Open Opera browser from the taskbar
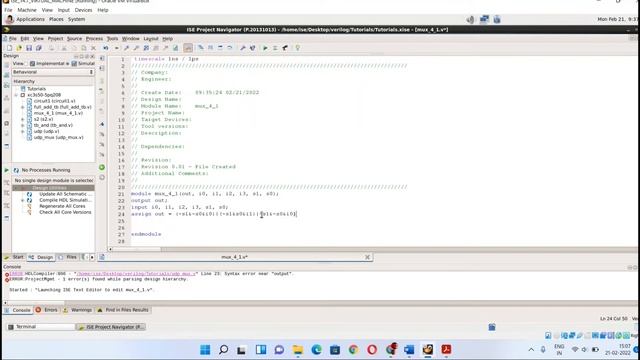 click(372, 349)
